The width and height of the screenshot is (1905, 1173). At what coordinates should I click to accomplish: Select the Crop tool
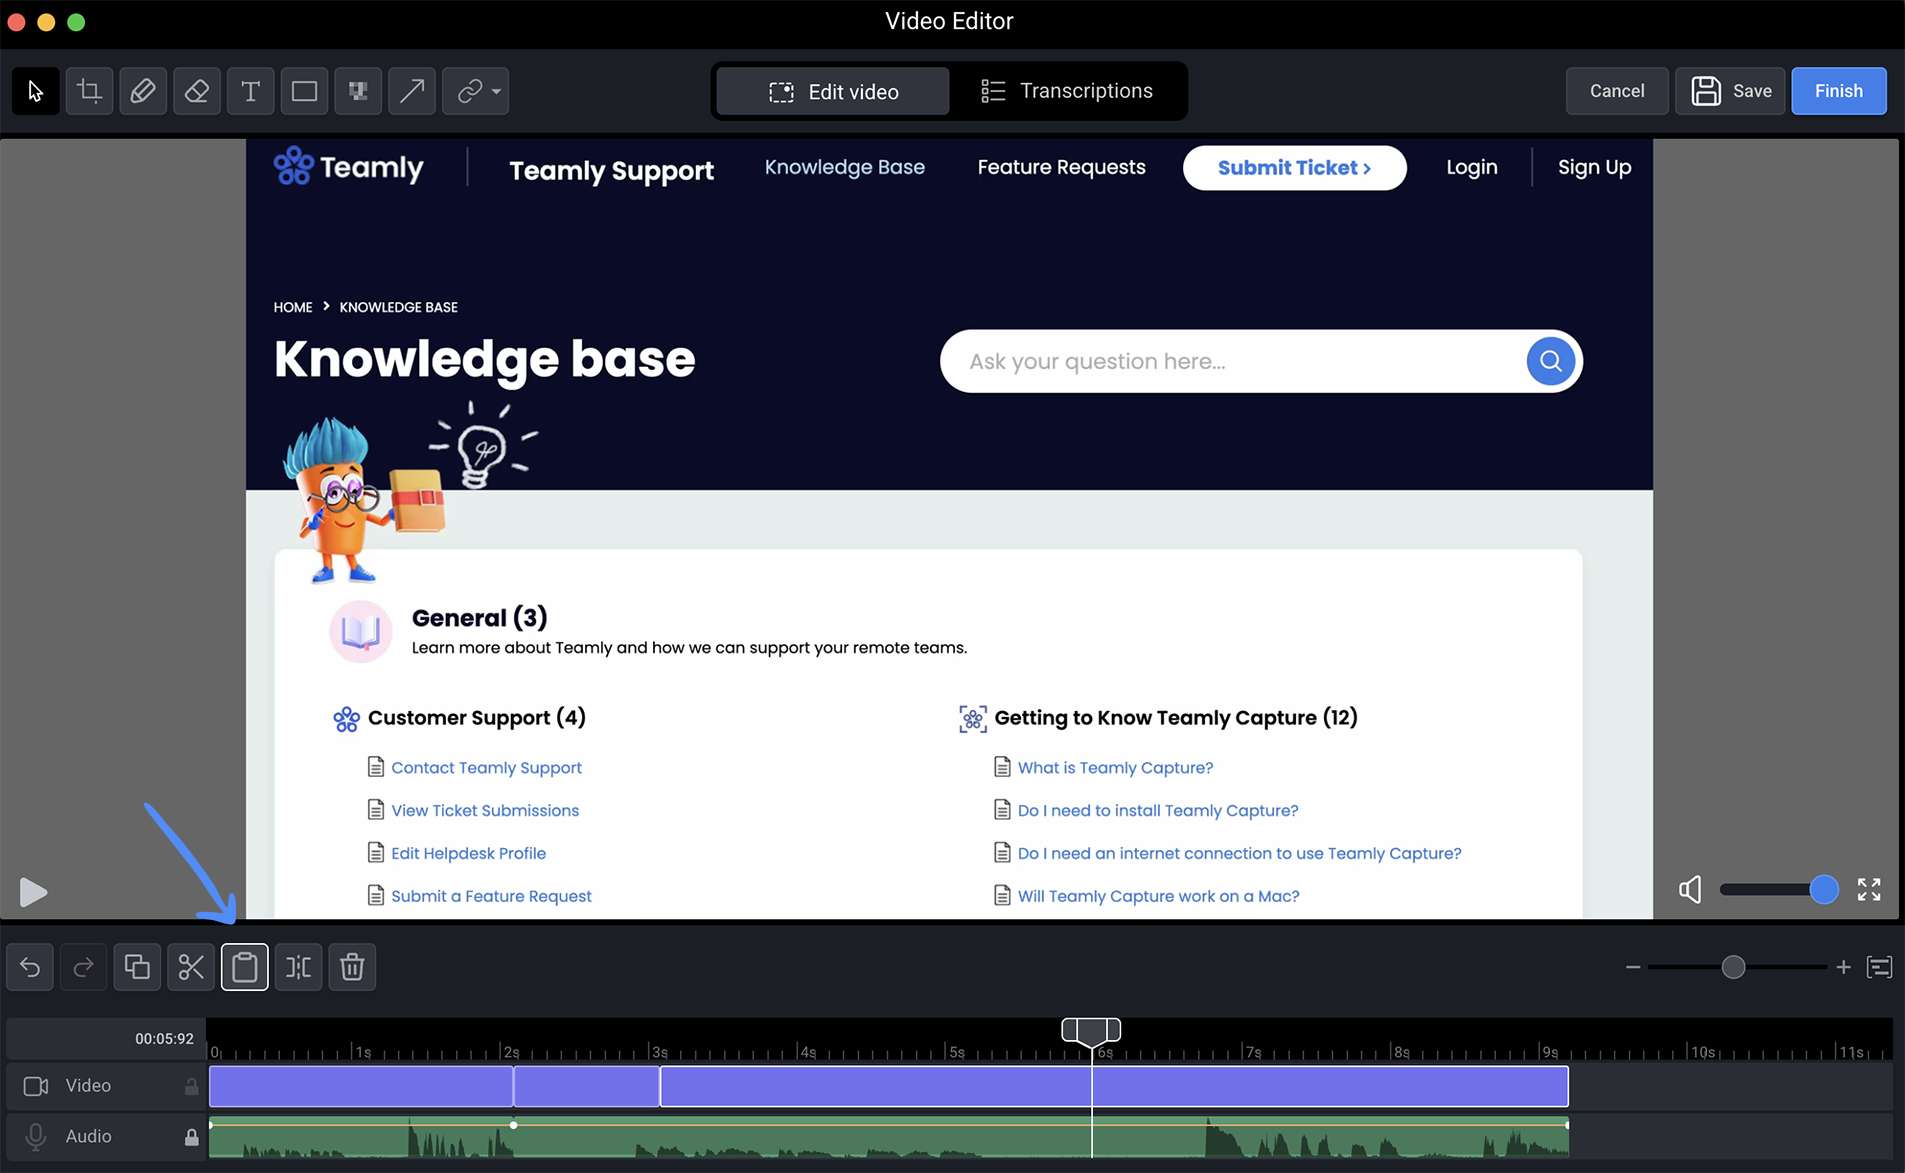click(x=89, y=91)
